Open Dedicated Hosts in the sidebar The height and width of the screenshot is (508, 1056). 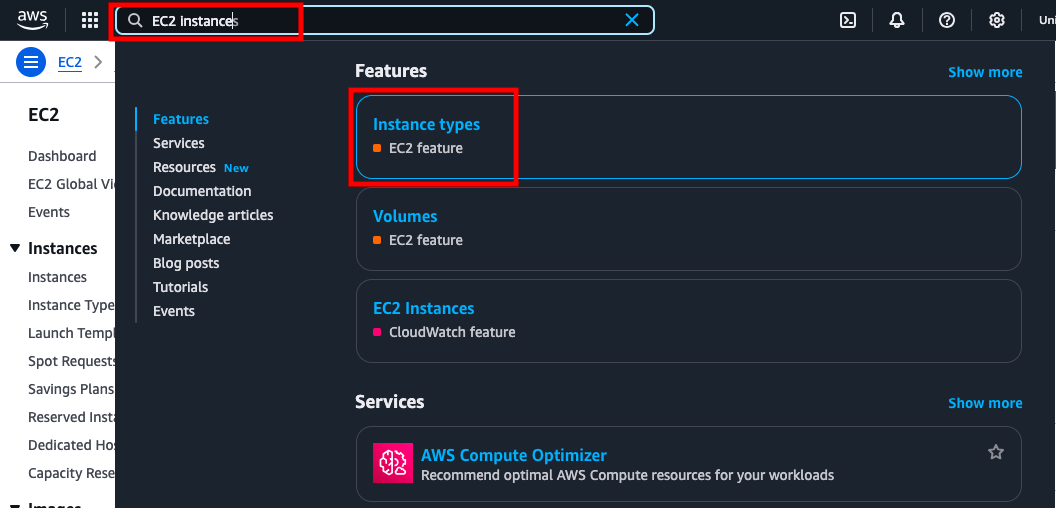[71, 445]
